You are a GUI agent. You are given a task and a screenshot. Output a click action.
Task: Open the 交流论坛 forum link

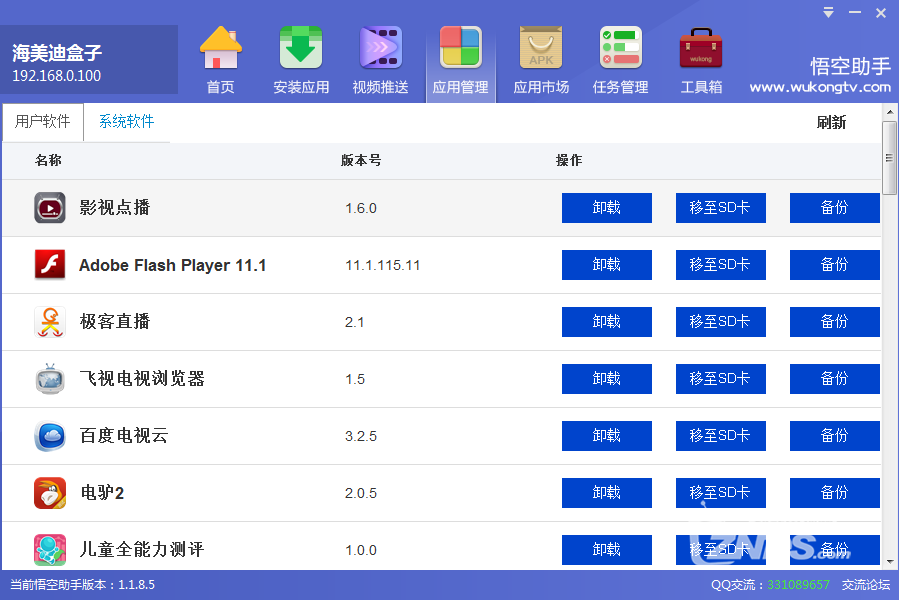(866, 585)
